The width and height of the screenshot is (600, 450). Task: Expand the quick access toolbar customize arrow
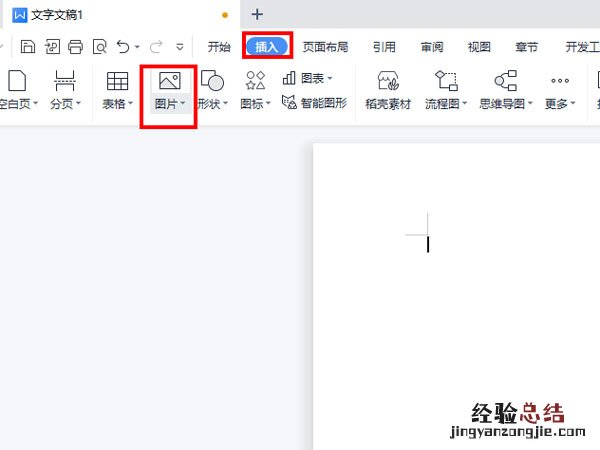[x=180, y=46]
